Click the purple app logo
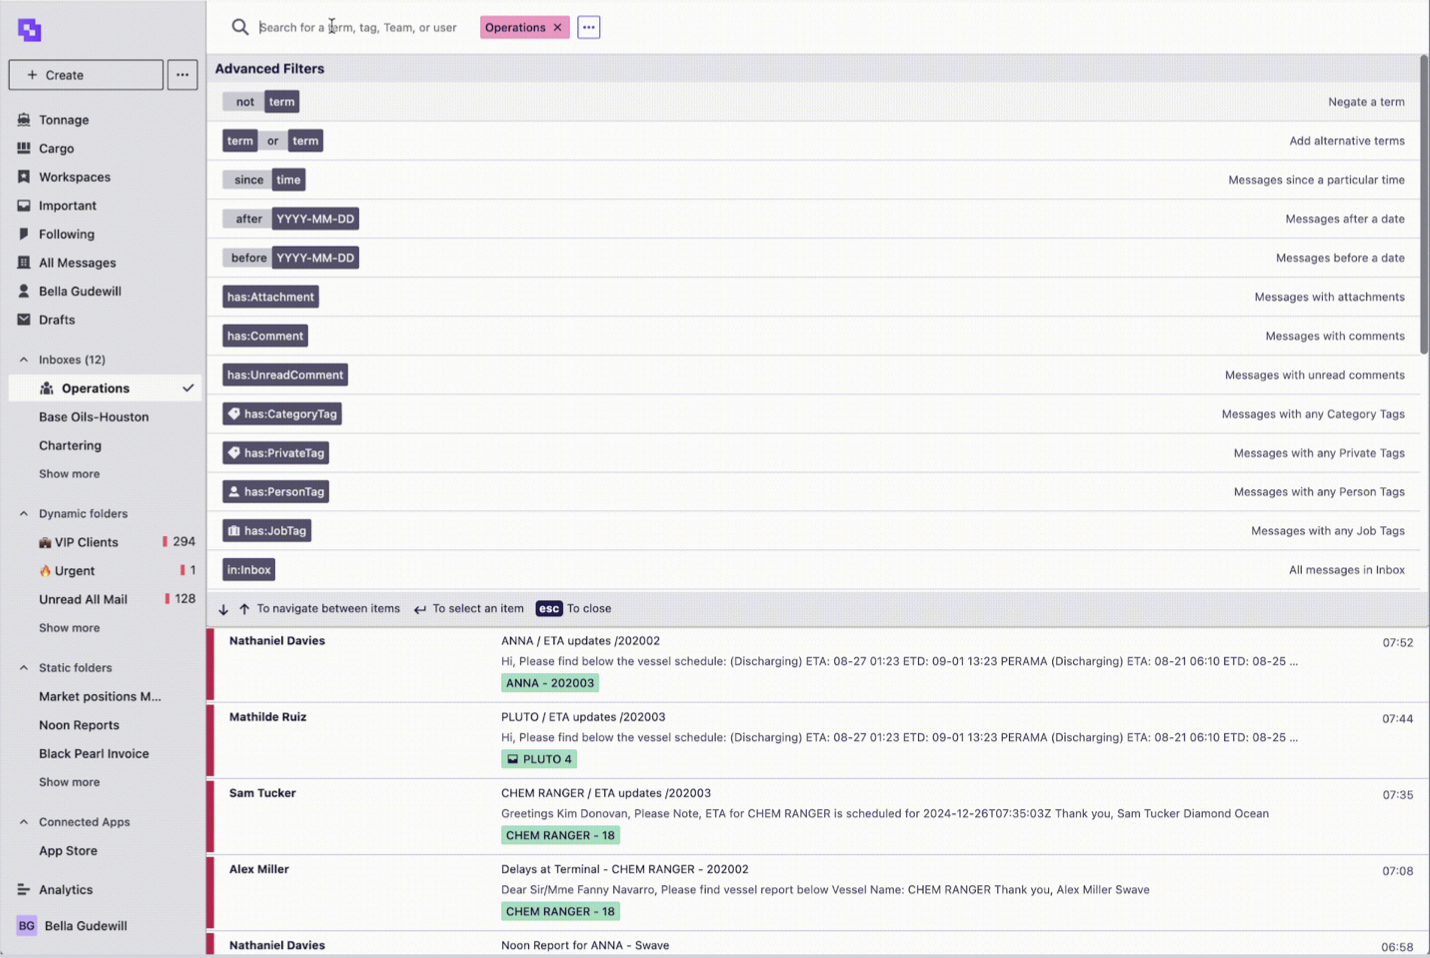 click(29, 30)
